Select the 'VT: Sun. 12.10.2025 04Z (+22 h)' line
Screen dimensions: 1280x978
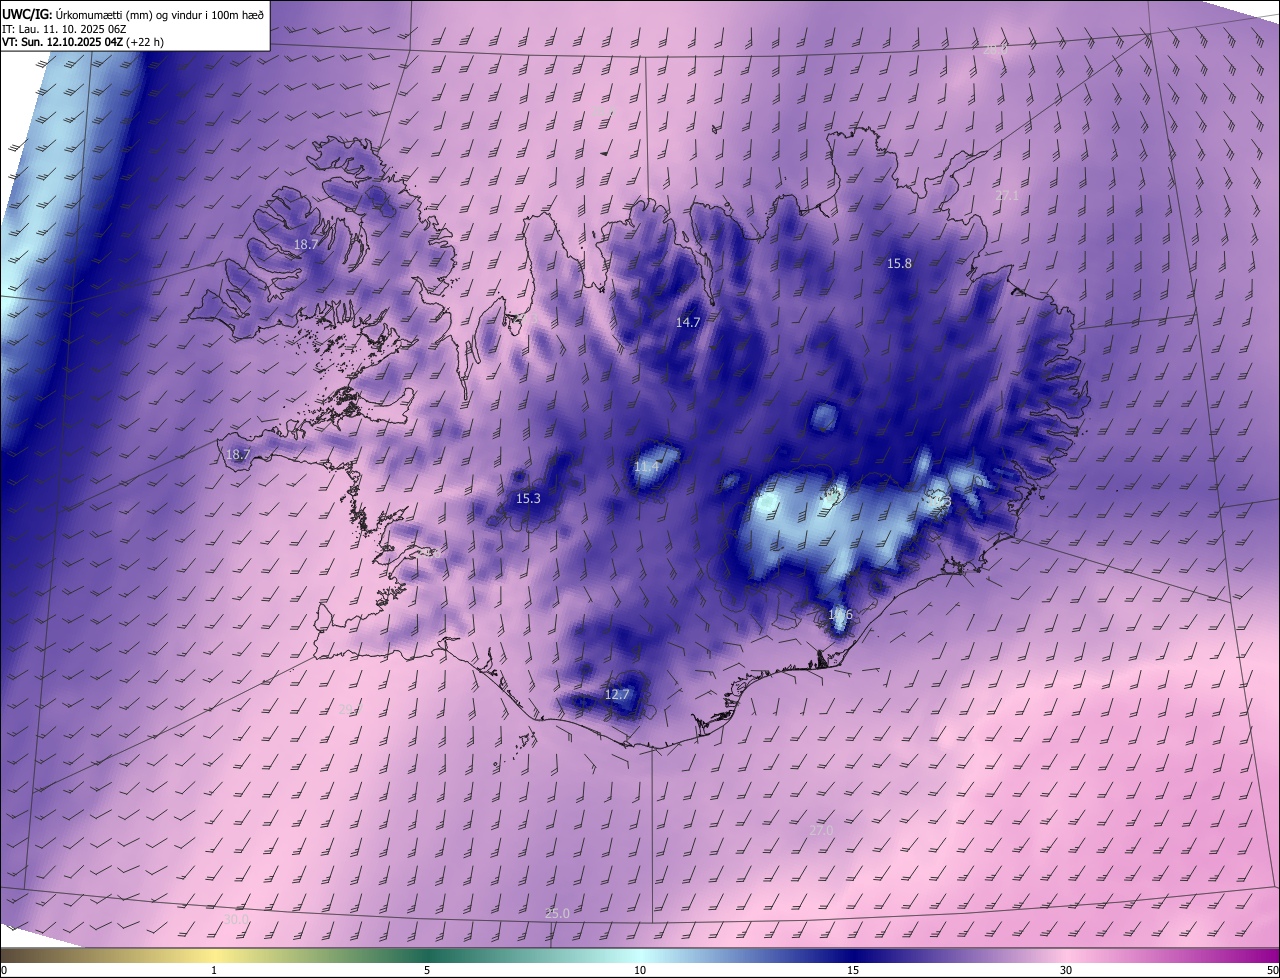(x=84, y=42)
